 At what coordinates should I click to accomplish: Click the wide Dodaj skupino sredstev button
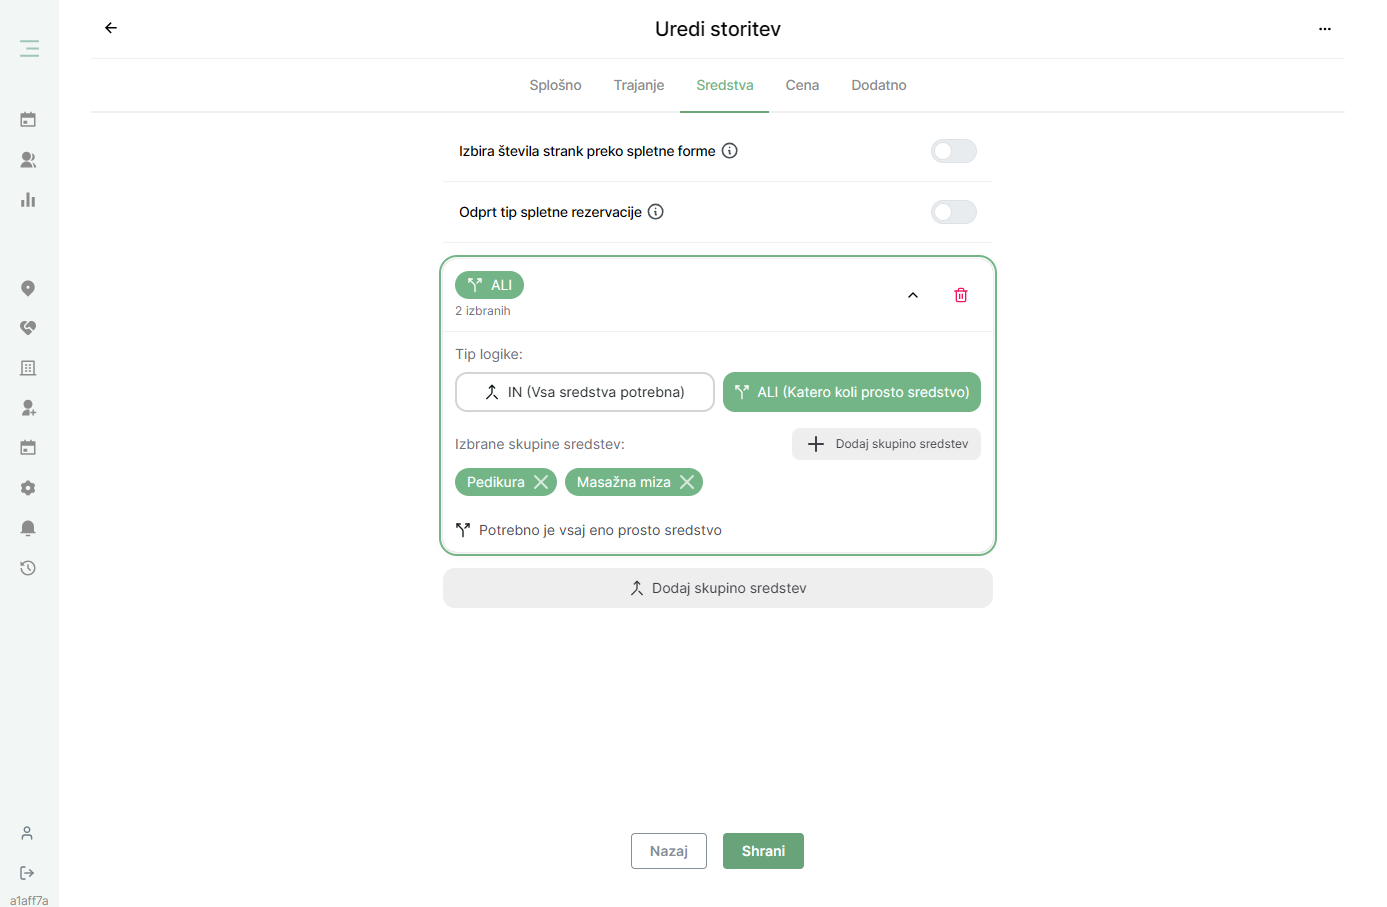(x=718, y=588)
